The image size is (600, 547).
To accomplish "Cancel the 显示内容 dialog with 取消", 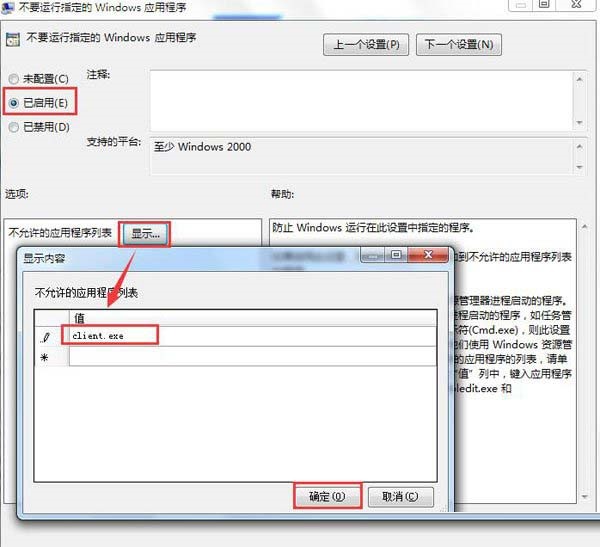I will tap(400, 496).
